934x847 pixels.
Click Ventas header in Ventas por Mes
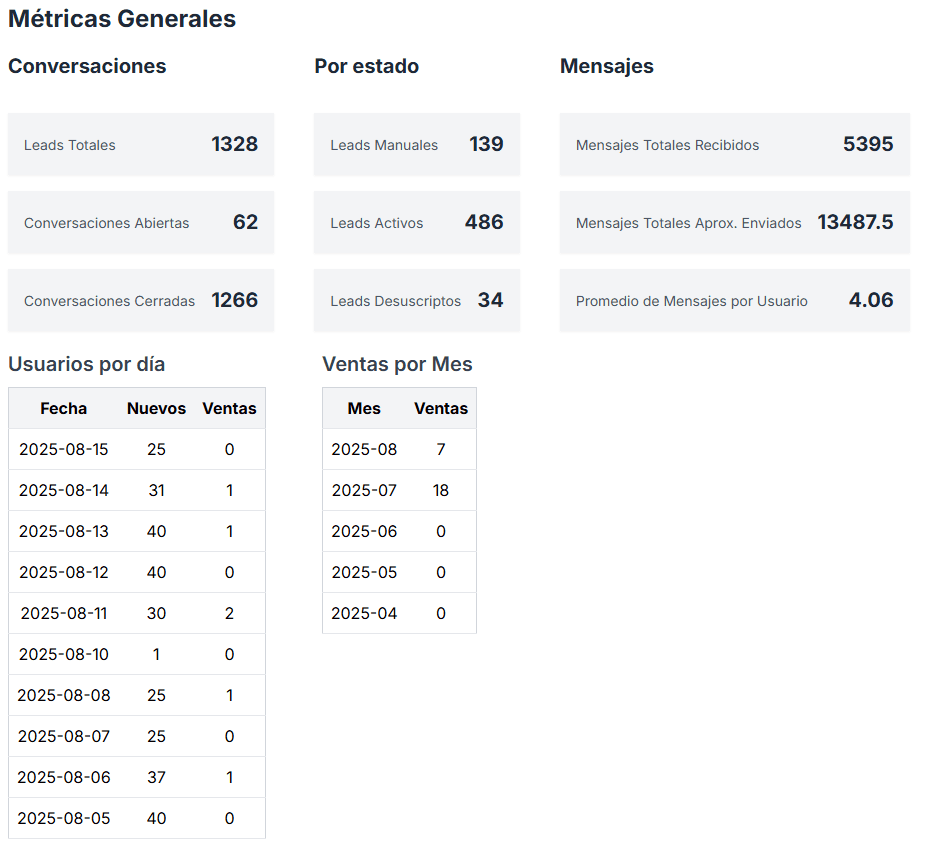(x=441, y=408)
